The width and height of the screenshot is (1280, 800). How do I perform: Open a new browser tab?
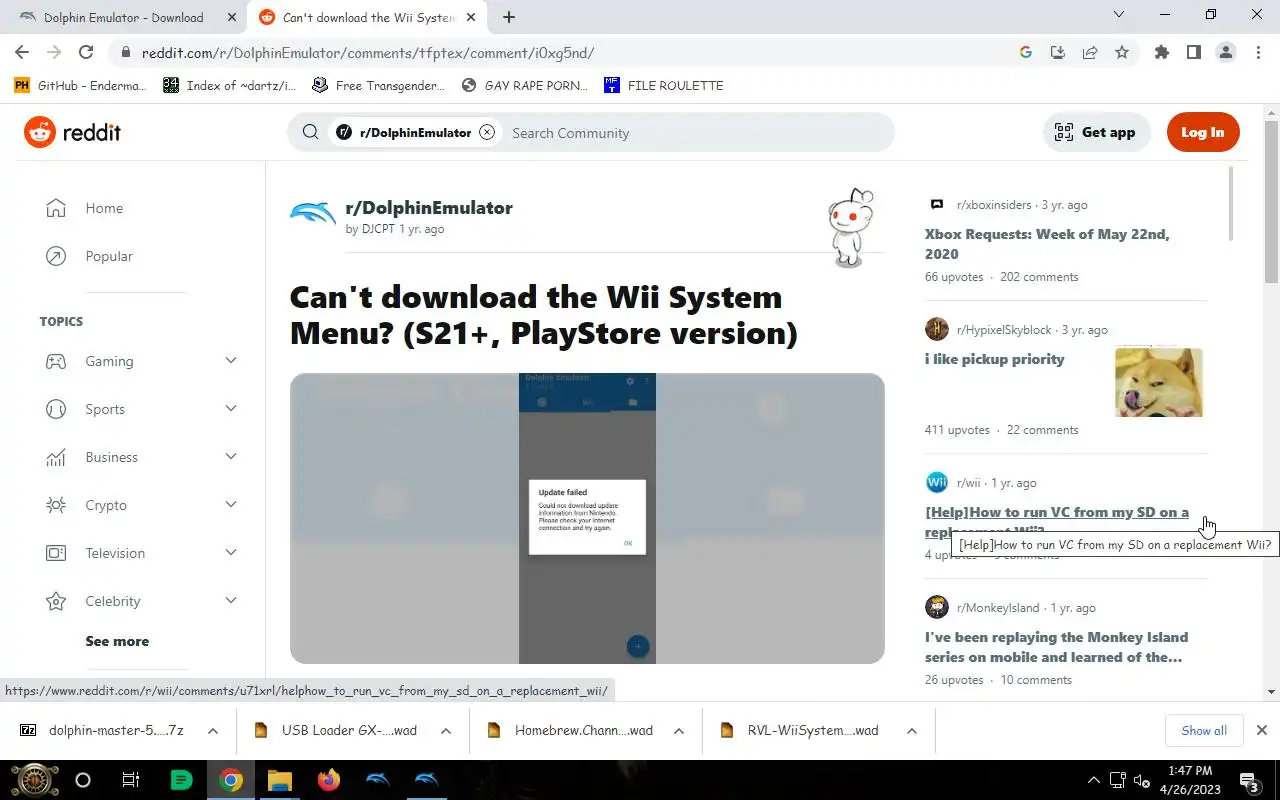pos(509,17)
